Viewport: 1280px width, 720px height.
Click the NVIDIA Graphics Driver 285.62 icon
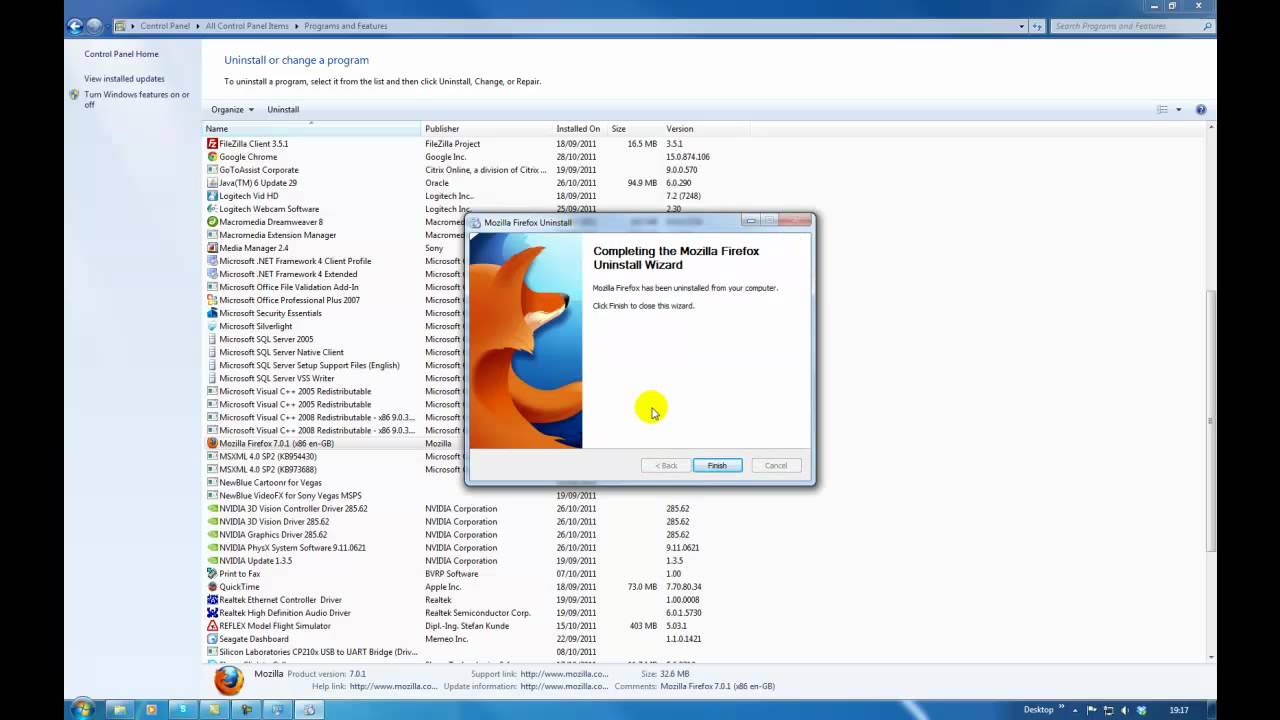[x=212, y=535]
